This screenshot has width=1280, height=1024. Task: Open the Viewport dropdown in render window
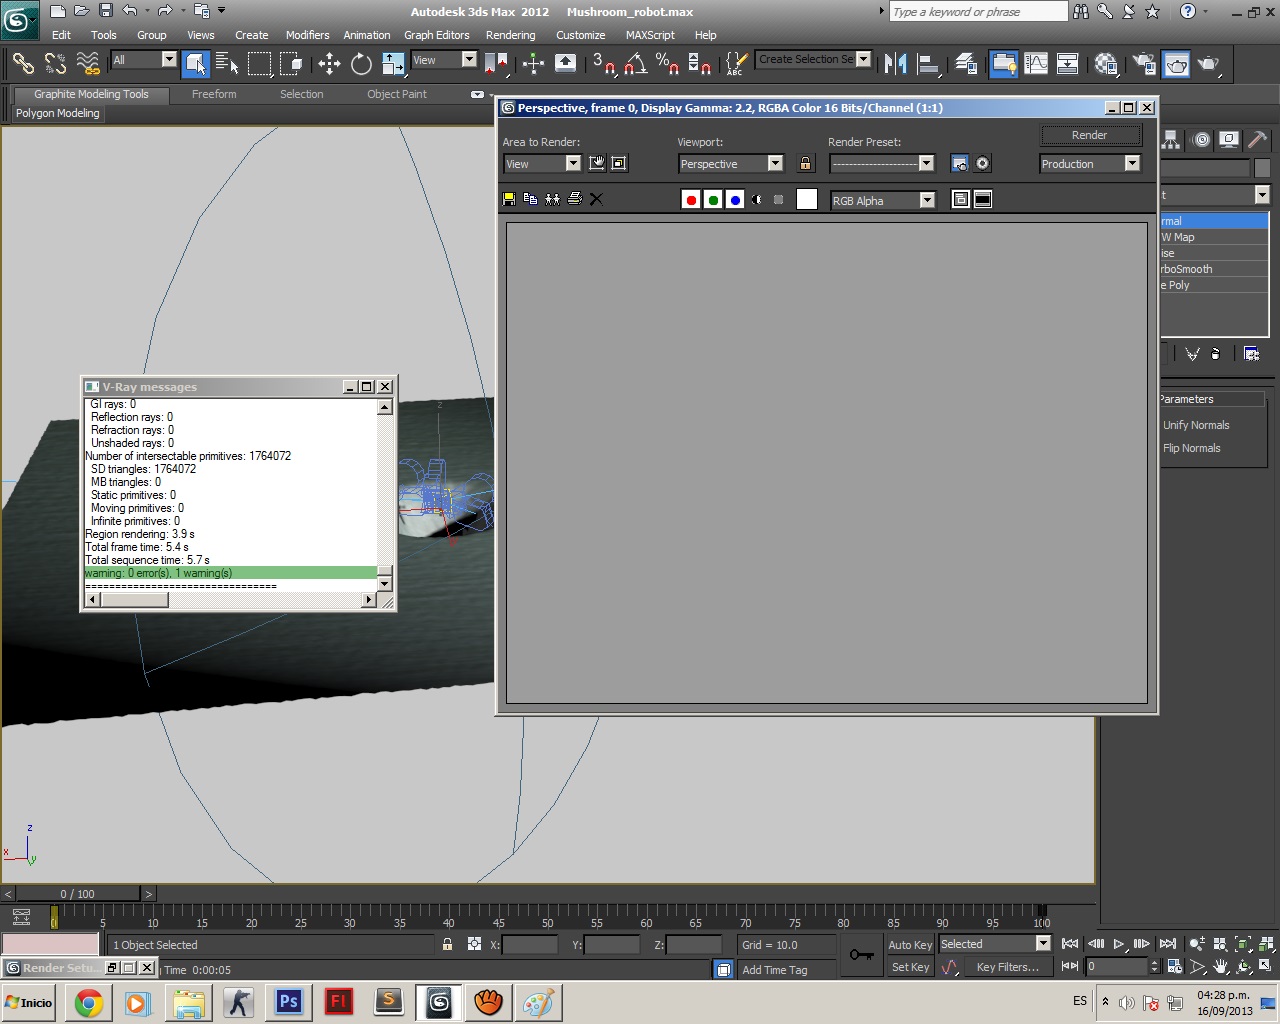[x=731, y=163]
